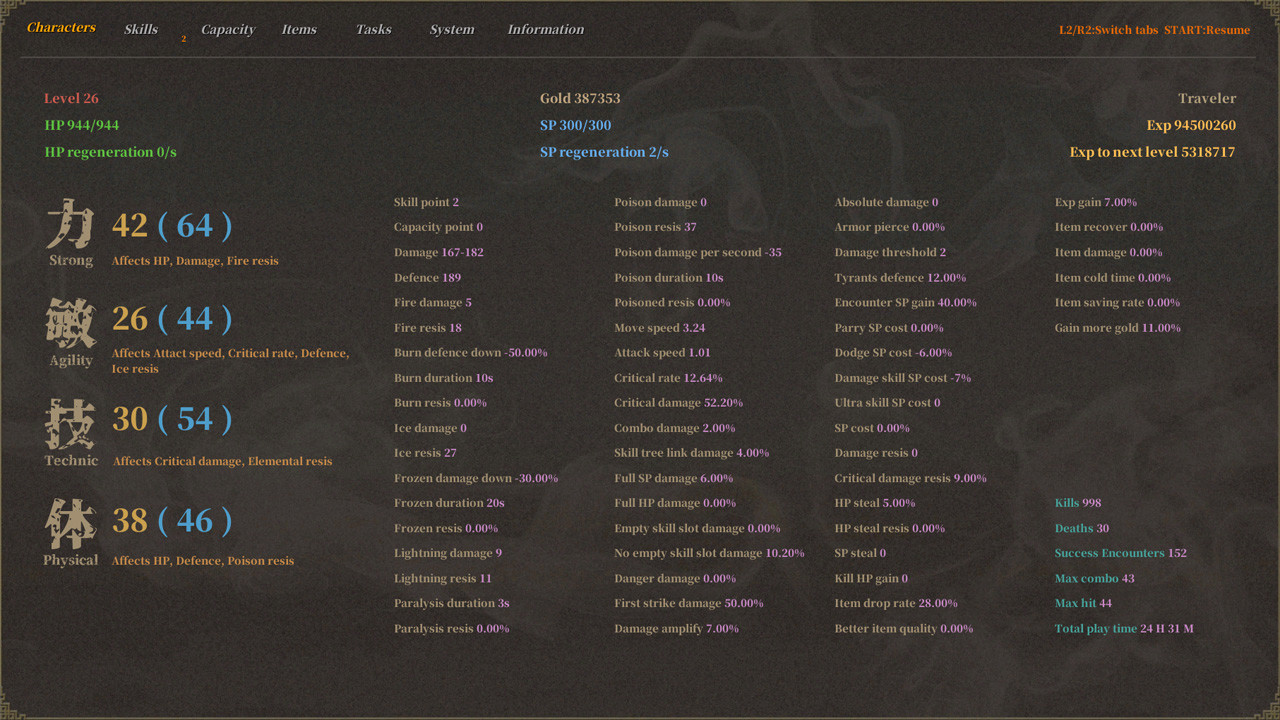Click the Gold 387353 amount
The width and height of the screenshot is (1280, 720).
[x=580, y=98]
